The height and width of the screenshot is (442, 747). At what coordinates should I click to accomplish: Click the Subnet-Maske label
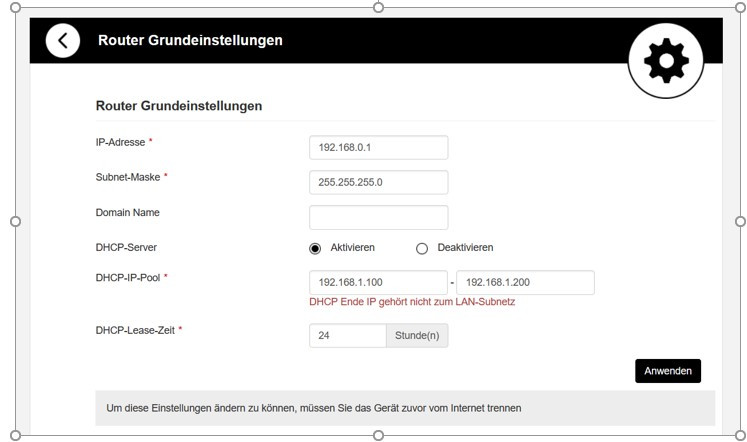point(128,177)
